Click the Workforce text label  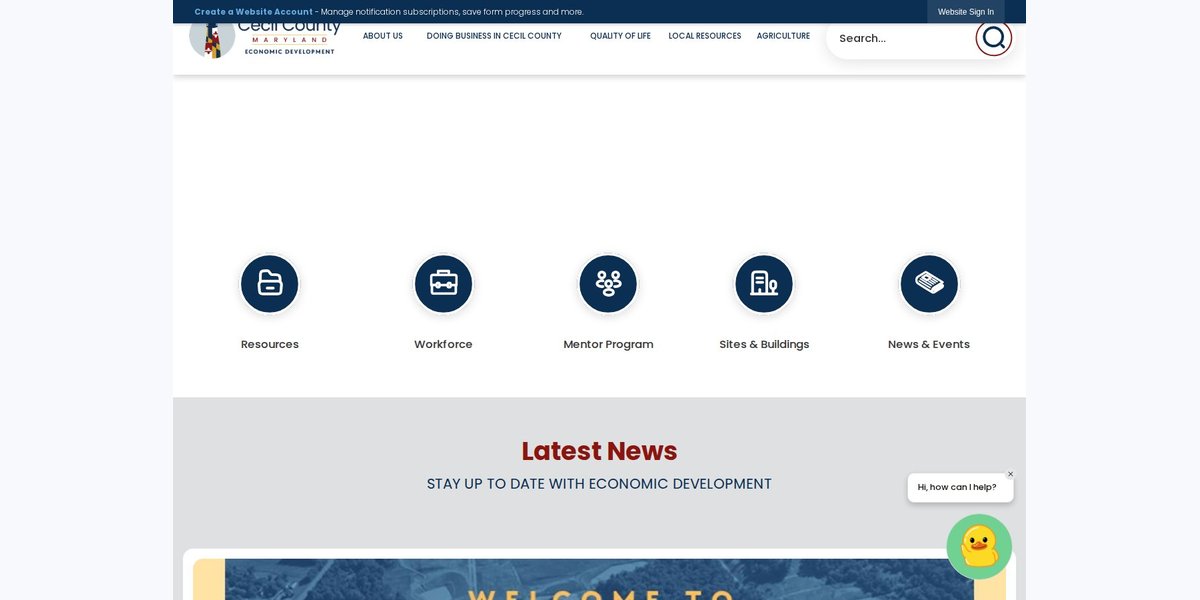point(443,344)
